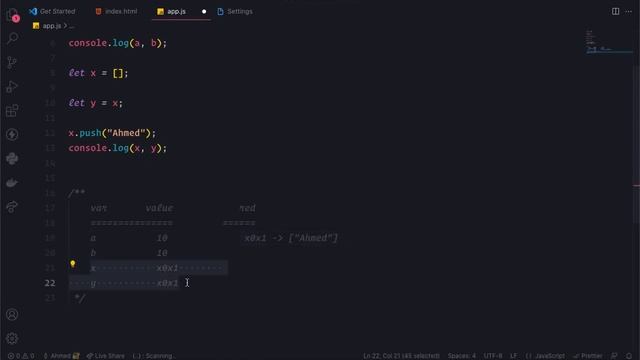Click the x0x1 -> ["Ahmed"] comment text
Screen dimensions: 640x360
[291, 238]
